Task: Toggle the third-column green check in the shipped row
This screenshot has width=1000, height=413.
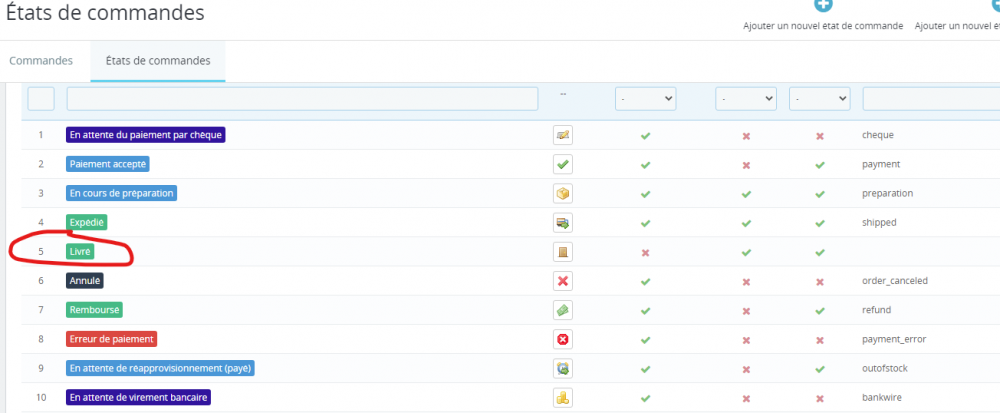Action: (x=820, y=223)
